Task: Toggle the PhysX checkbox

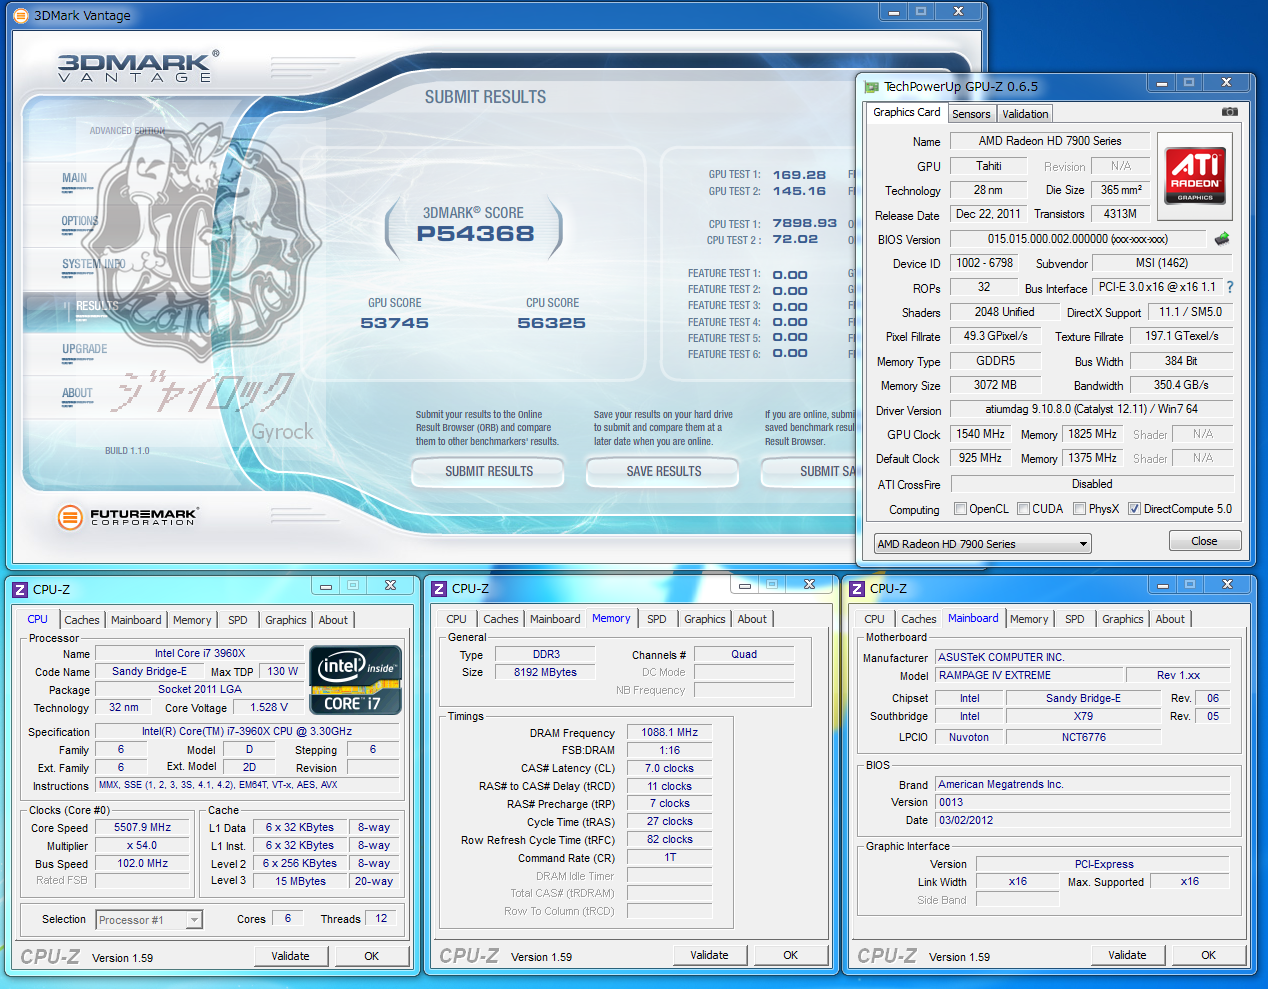Action: coord(1080,509)
